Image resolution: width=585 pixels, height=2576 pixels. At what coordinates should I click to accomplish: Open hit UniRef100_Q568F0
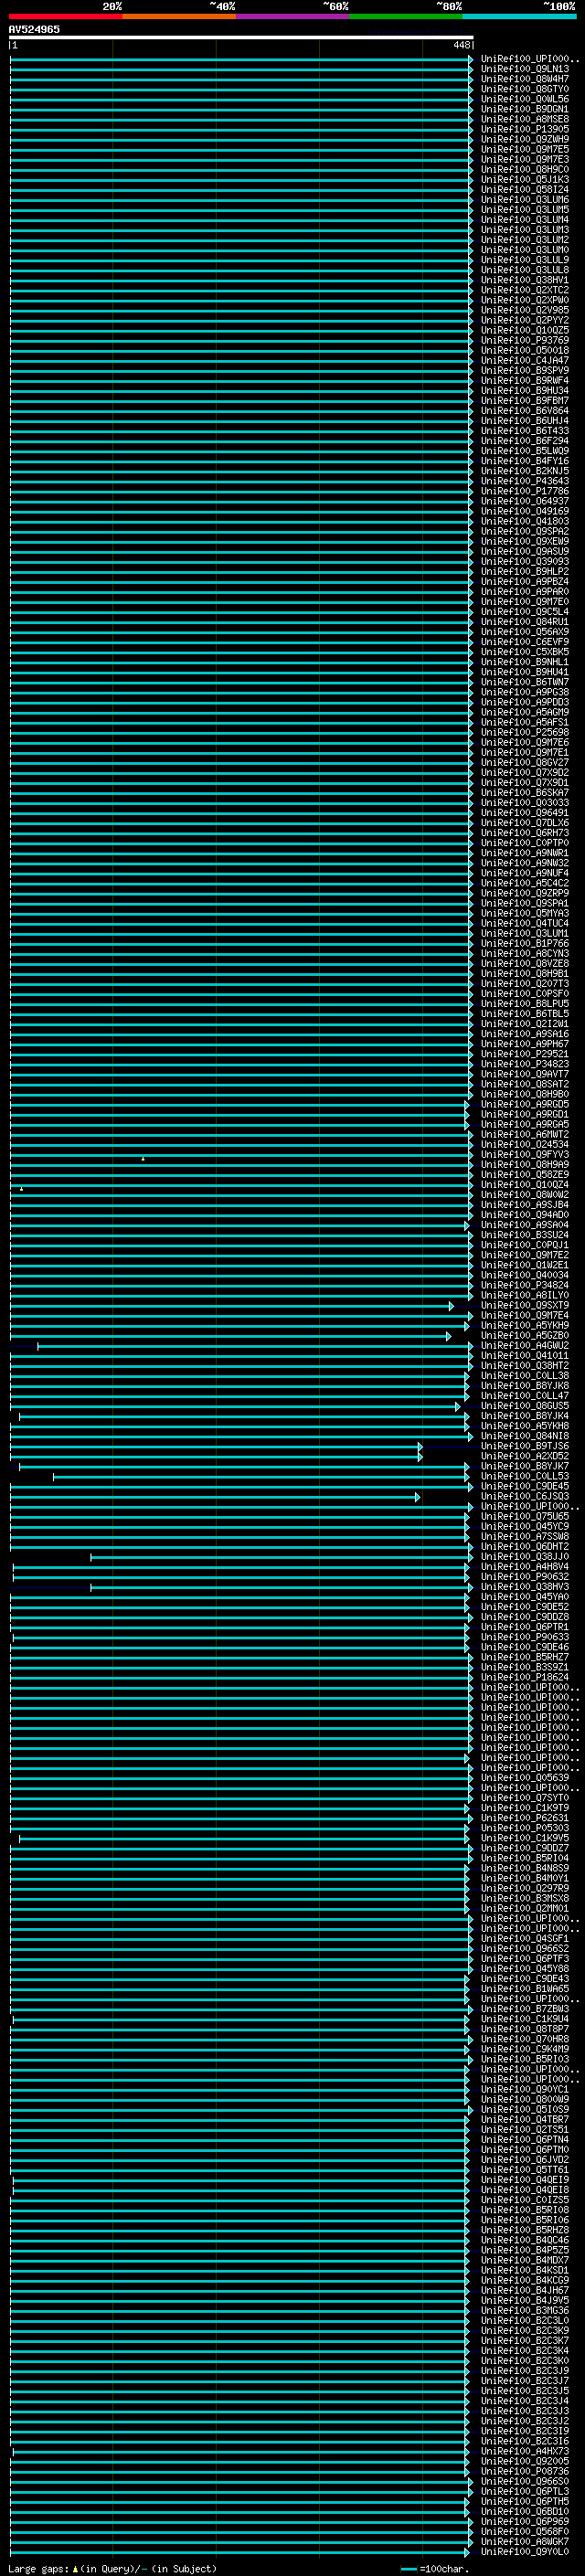(x=525, y=2532)
